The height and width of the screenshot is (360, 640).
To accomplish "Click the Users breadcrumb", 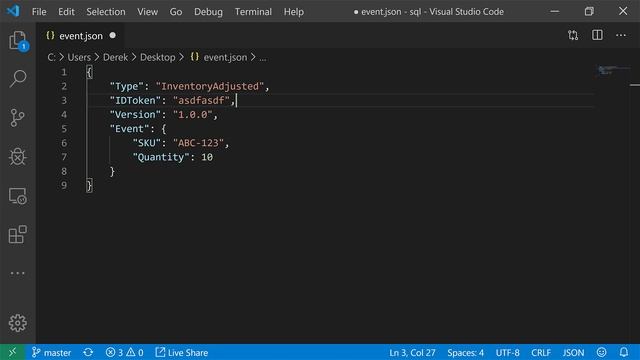I will tap(79, 57).
